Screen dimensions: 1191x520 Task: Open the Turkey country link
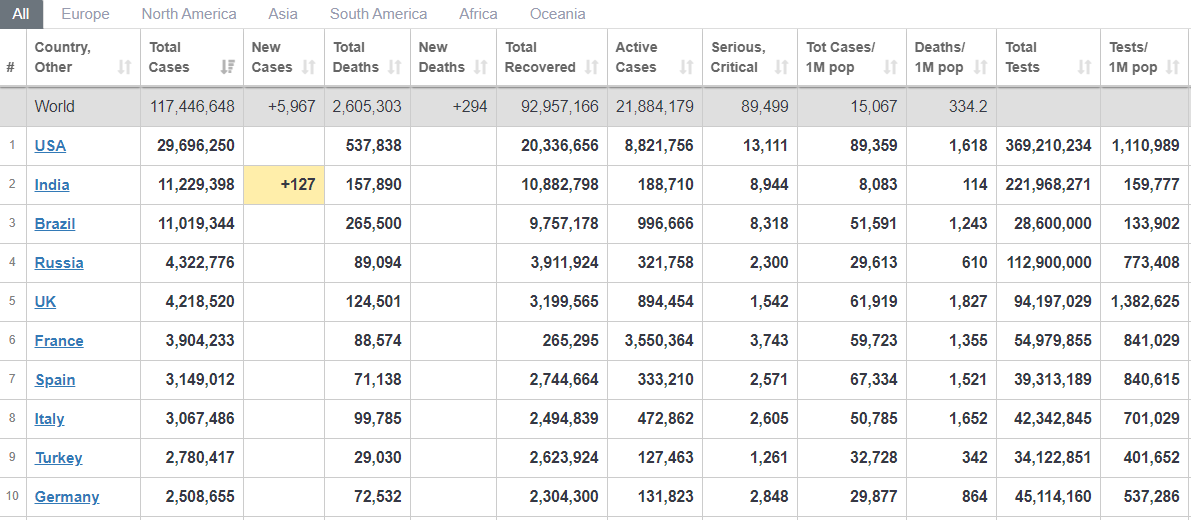pos(58,458)
